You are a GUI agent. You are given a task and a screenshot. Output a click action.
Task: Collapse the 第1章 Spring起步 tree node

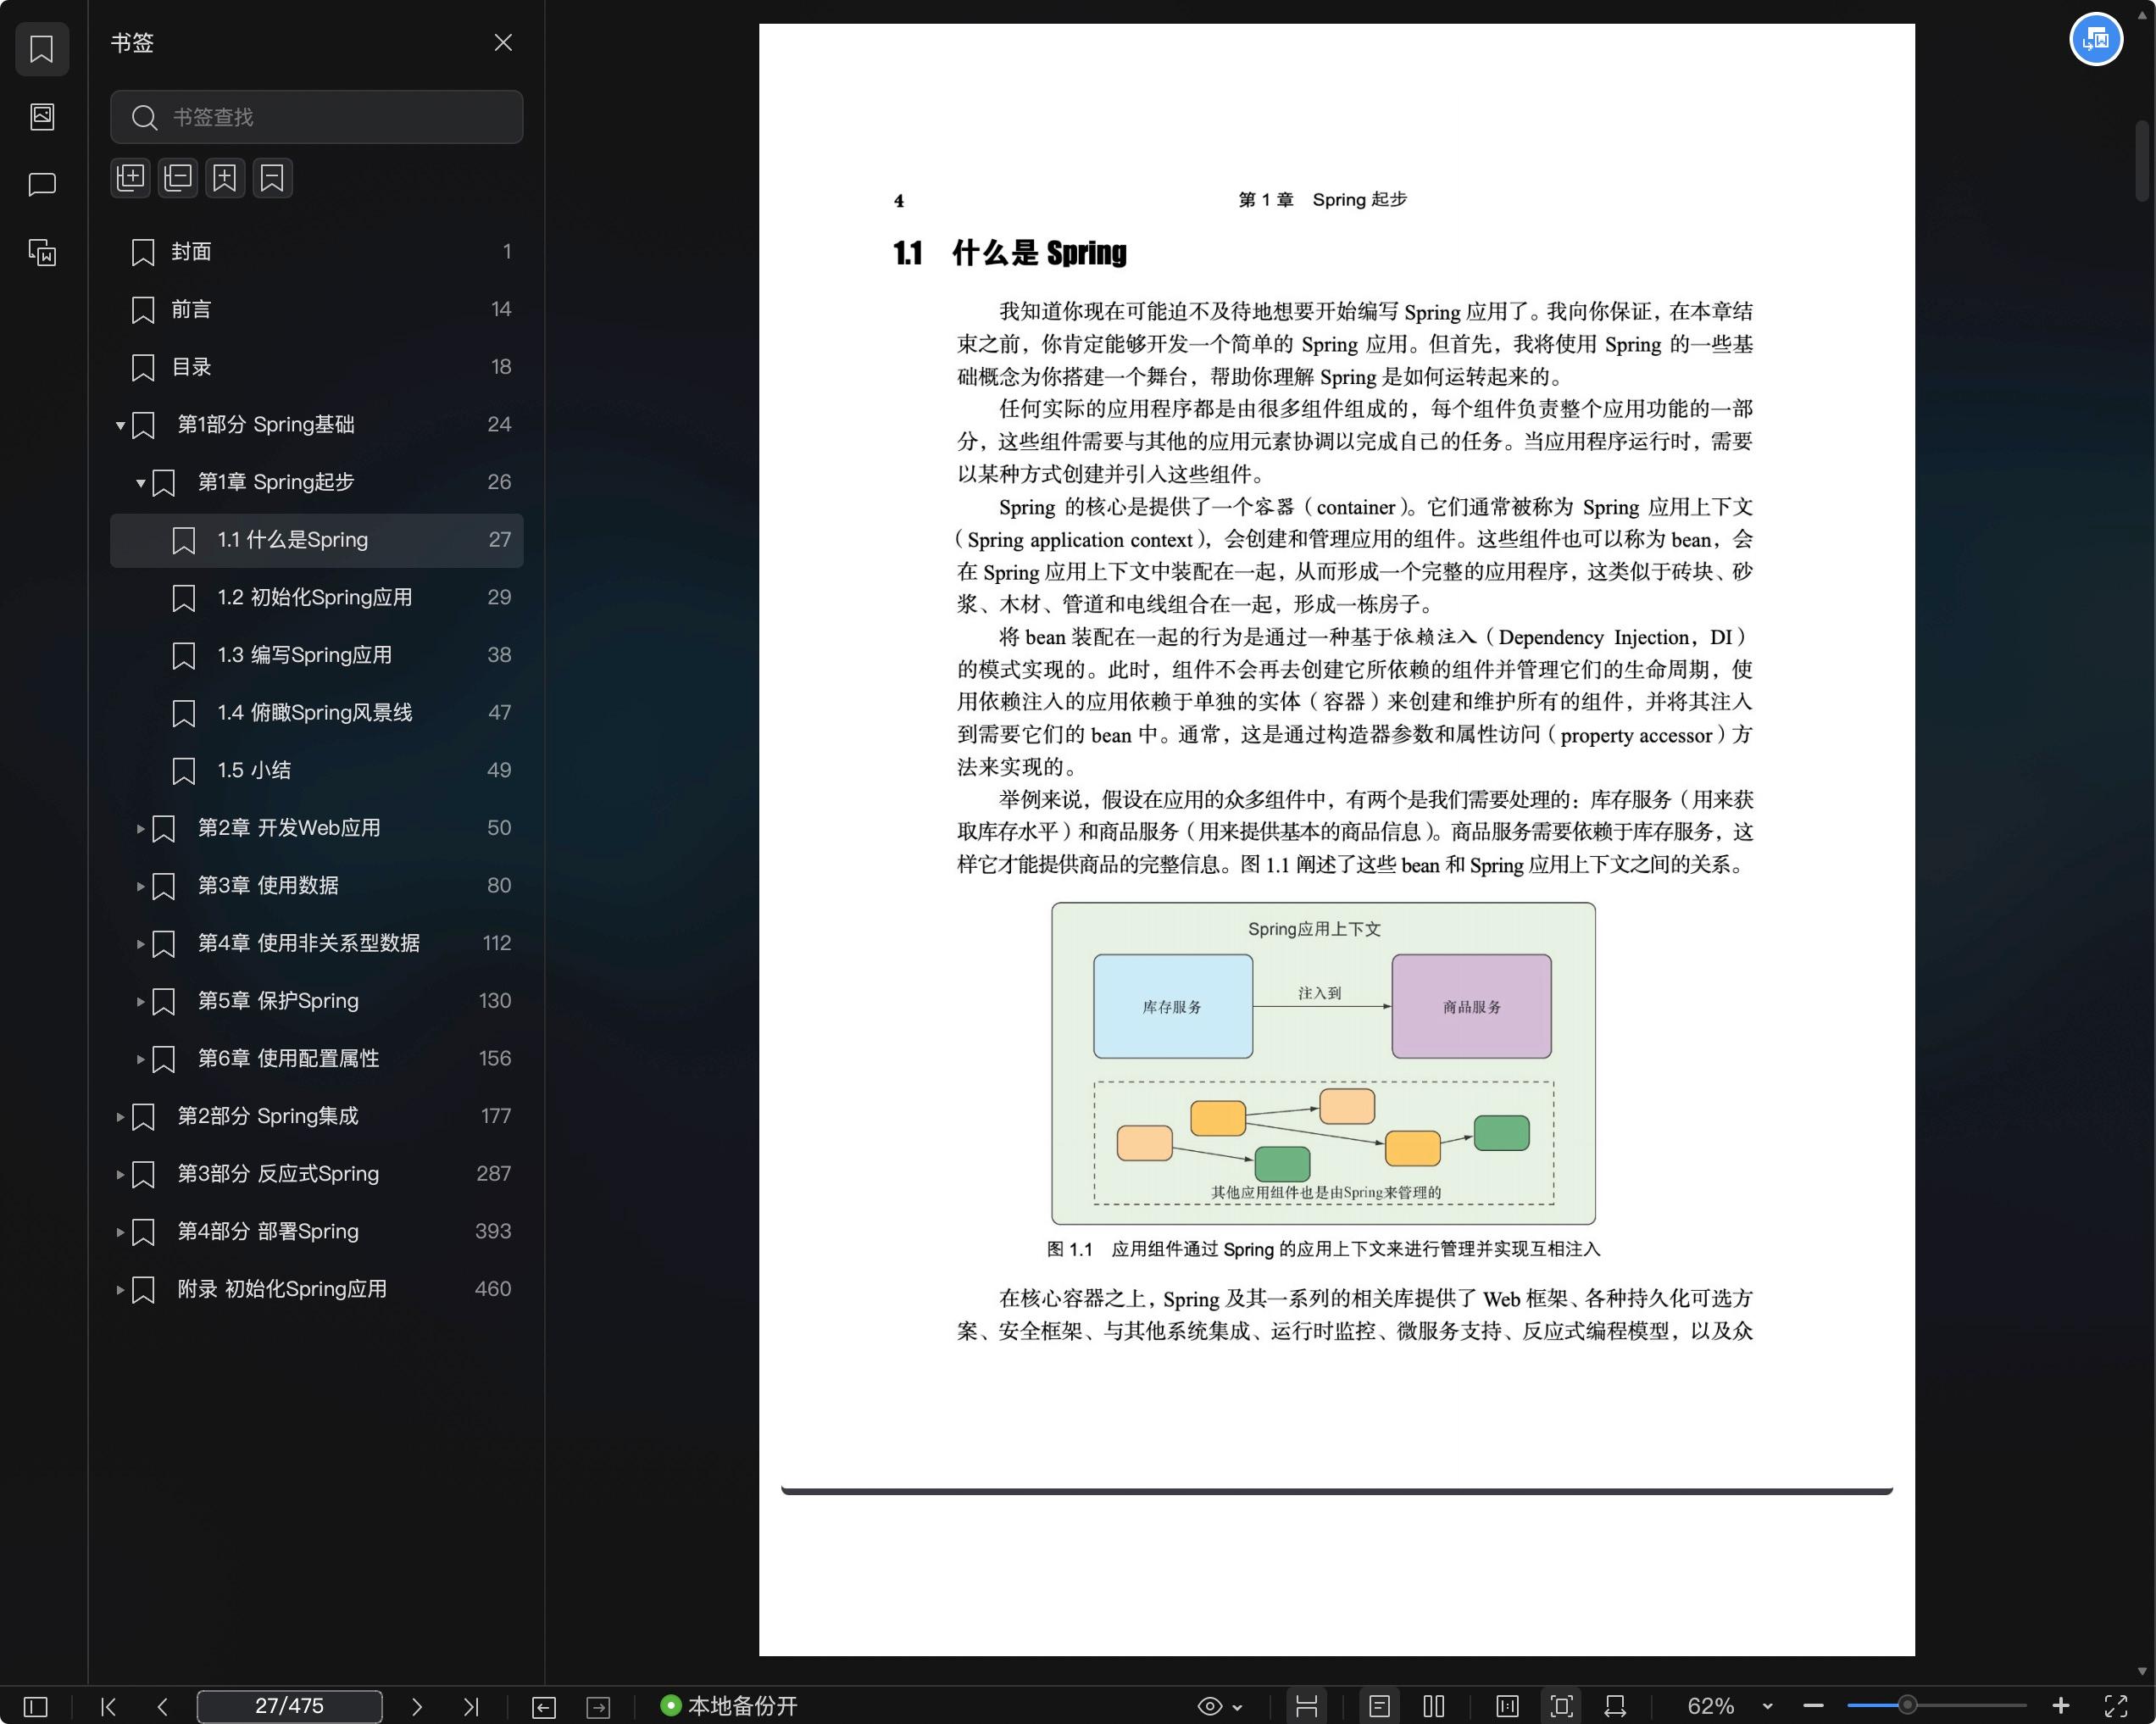(141, 483)
